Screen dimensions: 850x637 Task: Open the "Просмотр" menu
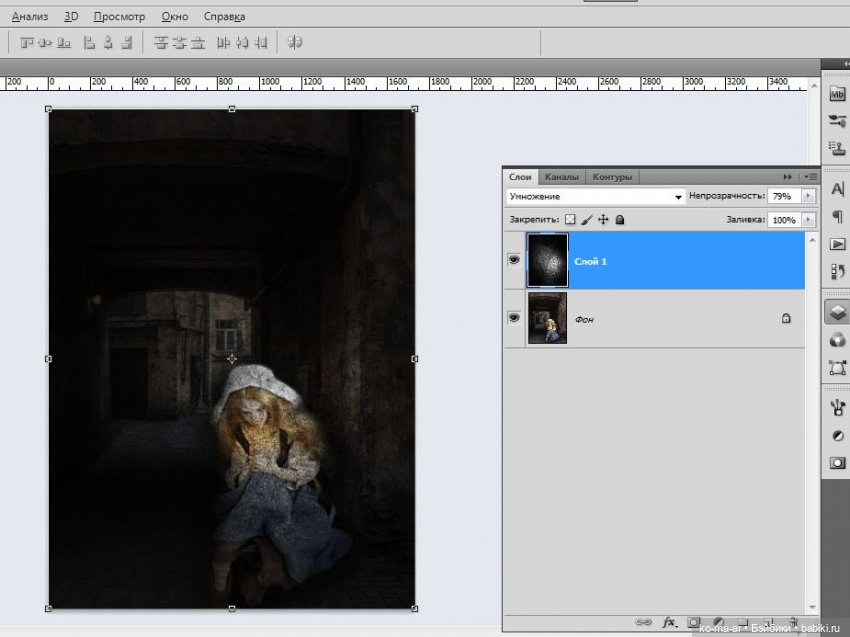point(119,17)
